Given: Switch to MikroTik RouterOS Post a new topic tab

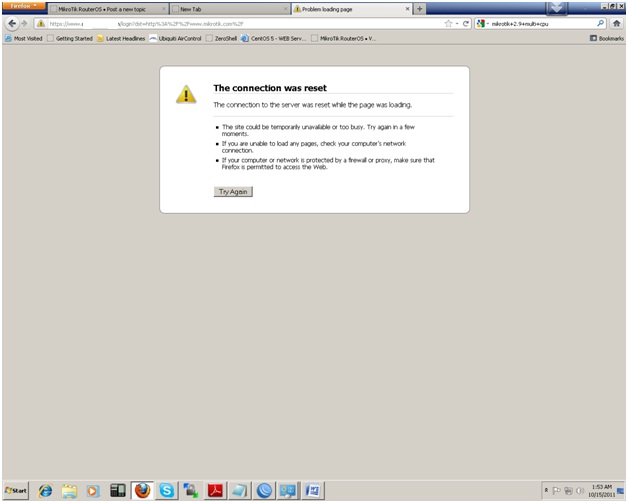Looking at the screenshot, I should click(109, 9).
